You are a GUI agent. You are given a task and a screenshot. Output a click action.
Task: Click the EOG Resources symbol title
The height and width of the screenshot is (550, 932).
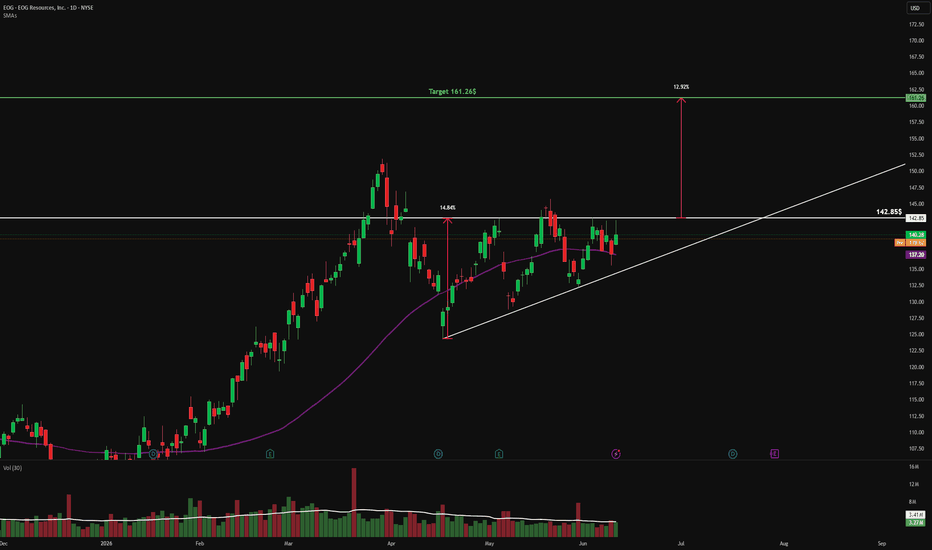click(48, 8)
